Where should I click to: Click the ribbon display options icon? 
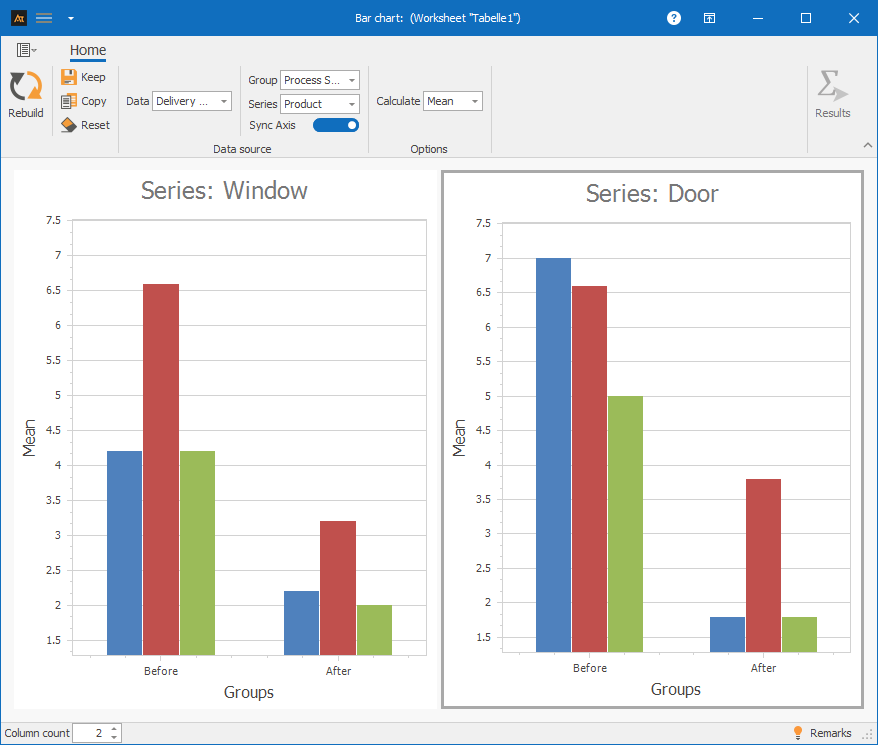(708, 18)
